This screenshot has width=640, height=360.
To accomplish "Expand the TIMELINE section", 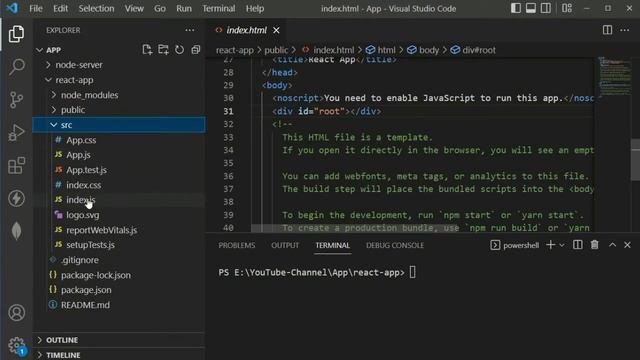I will [x=119, y=355].
